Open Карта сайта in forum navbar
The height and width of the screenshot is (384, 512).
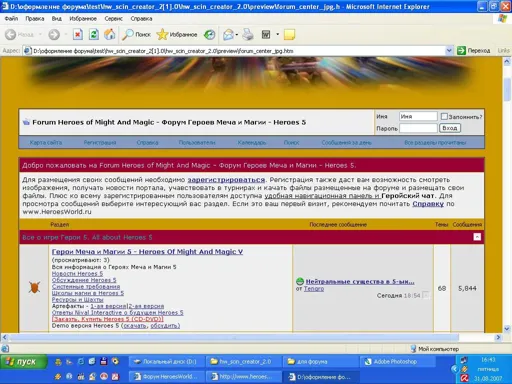[x=46, y=142]
